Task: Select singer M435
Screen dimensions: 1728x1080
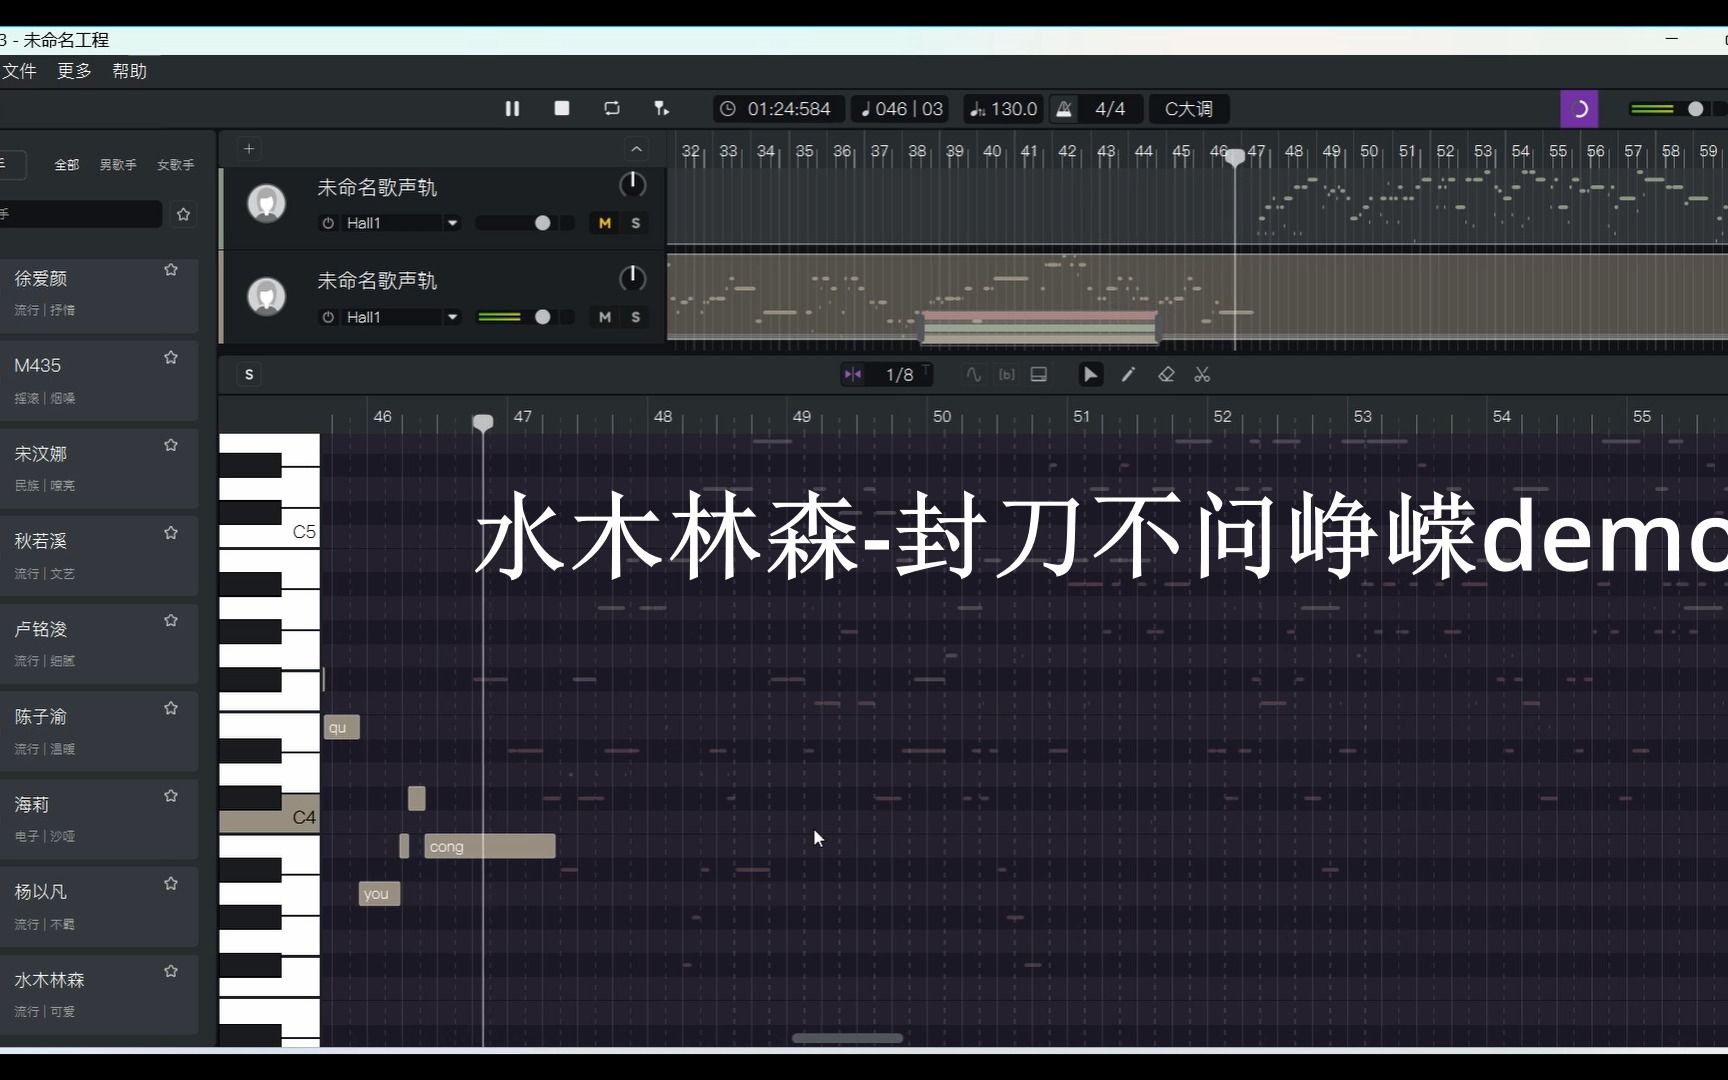Action: [98, 381]
